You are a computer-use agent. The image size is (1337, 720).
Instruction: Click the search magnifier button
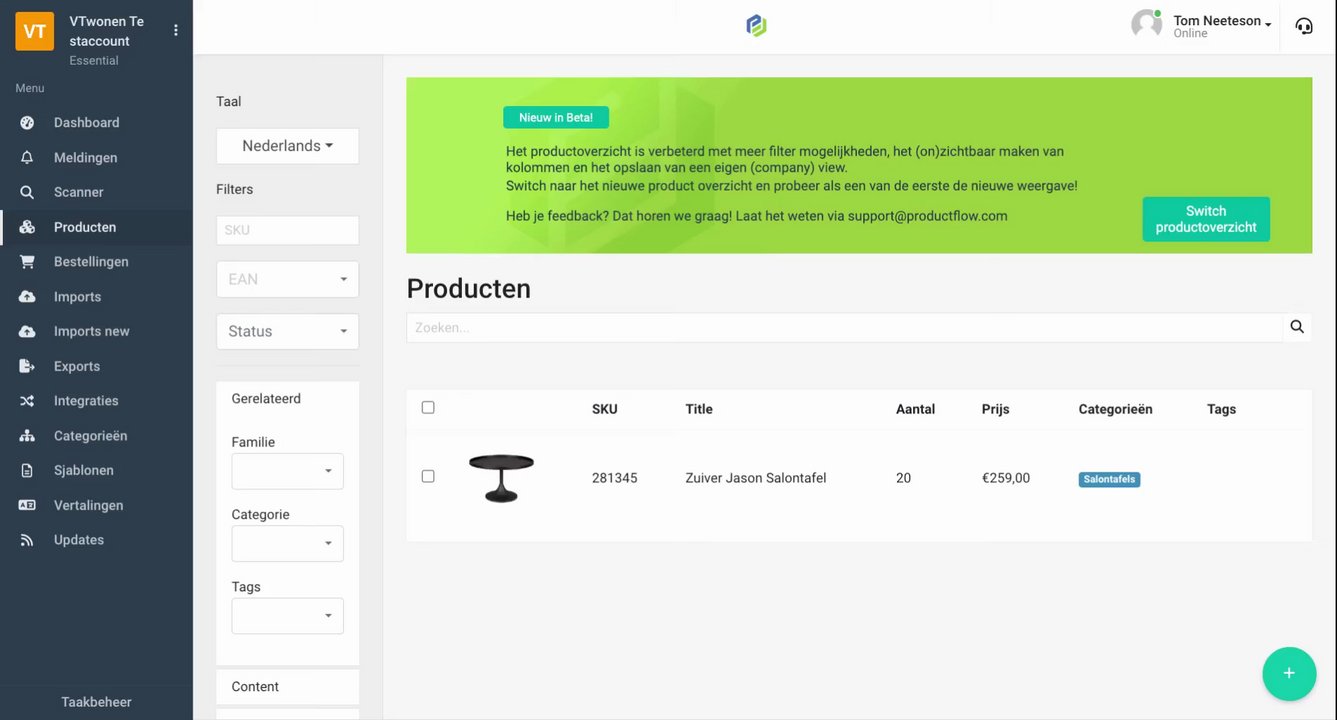1297,327
